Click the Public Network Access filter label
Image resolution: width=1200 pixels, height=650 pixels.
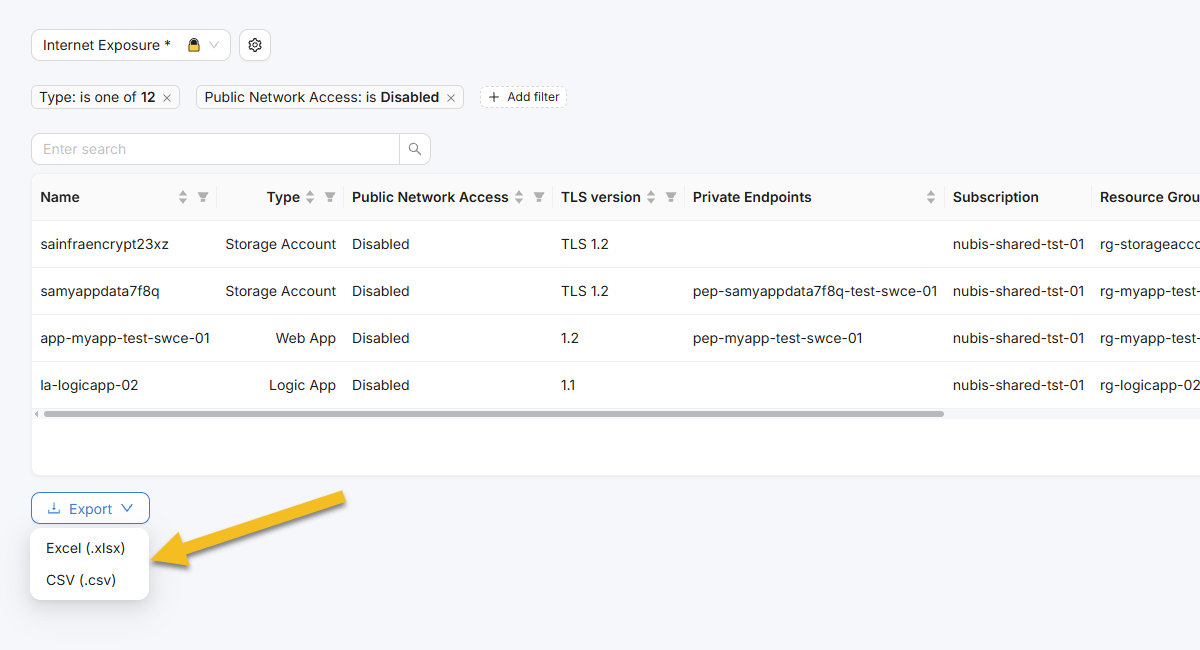(x=322, y=97)
